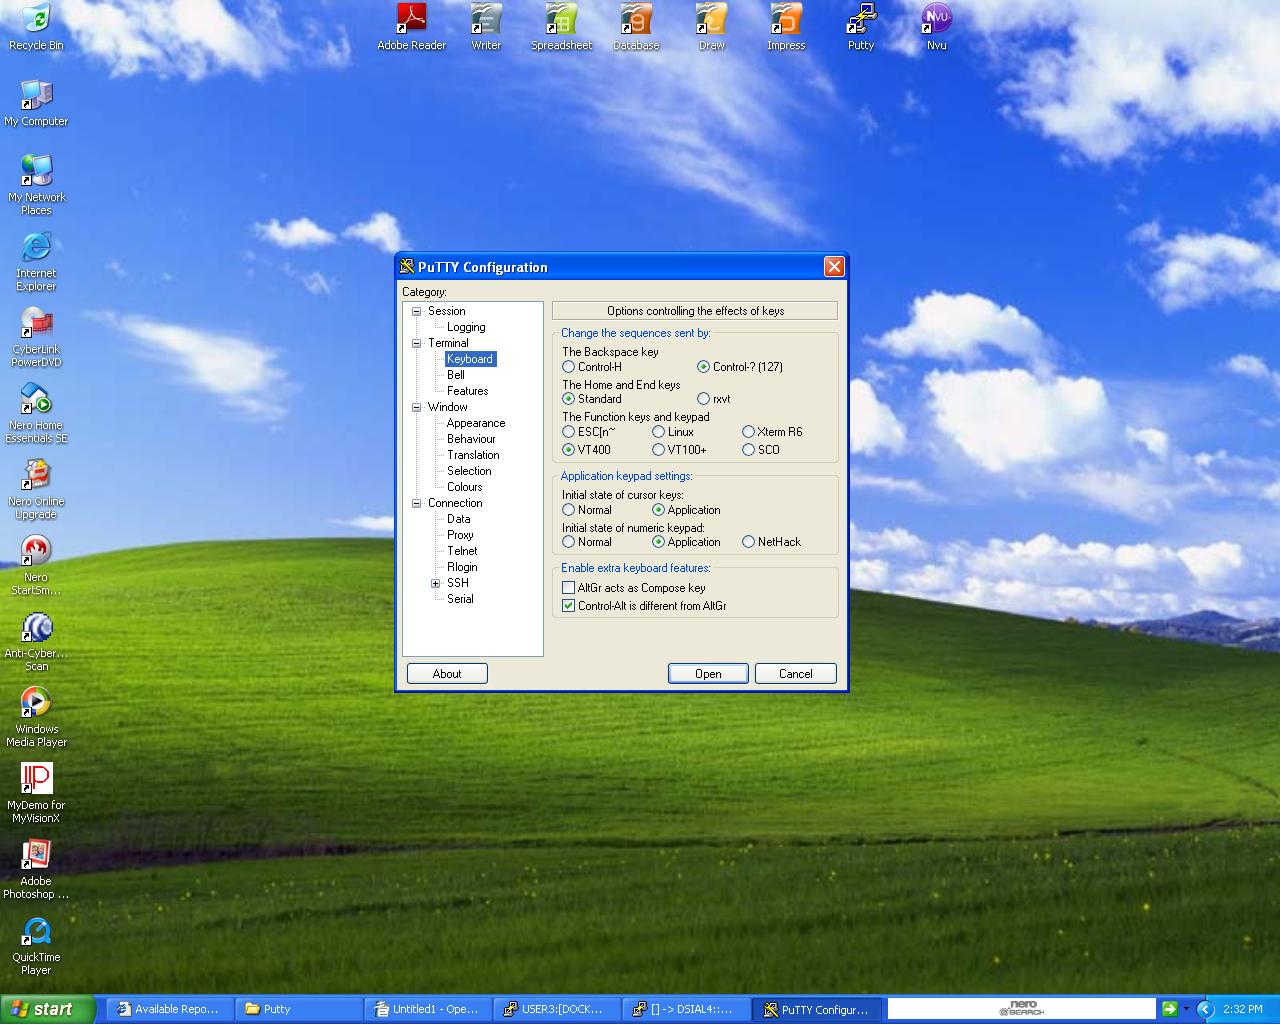Viewport: 1280px width, 1024px height.
Task: Collapse the Terminal tree node
Action: 417,343
